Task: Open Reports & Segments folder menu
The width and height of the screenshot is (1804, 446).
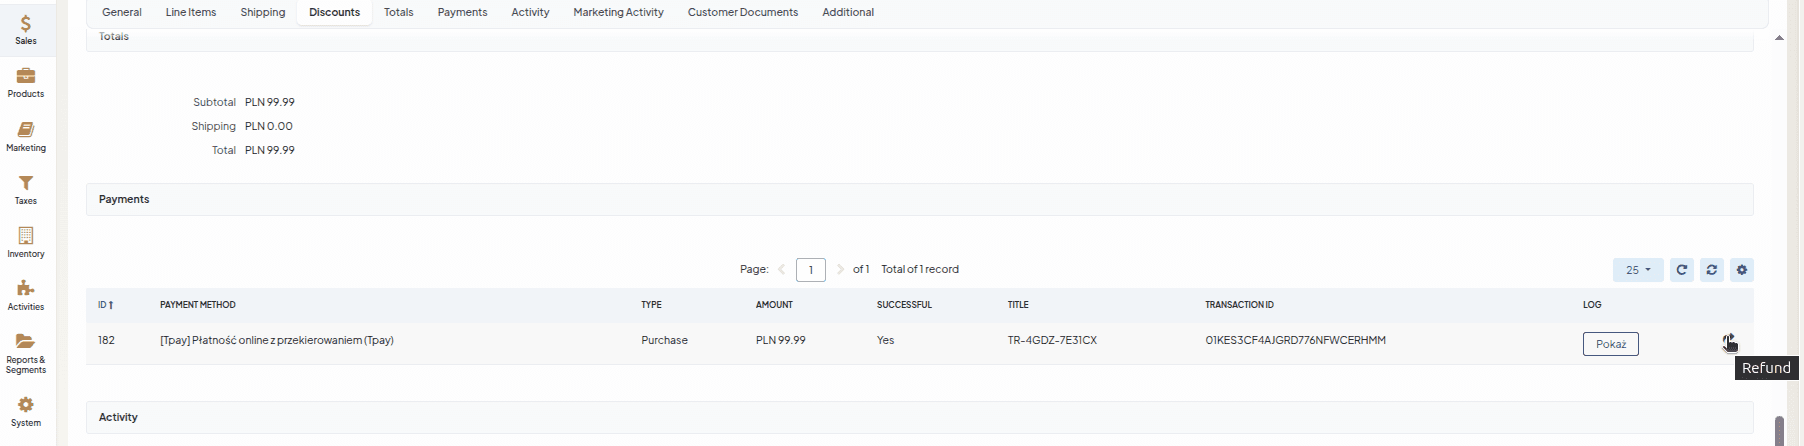Action: coord(26,353)
